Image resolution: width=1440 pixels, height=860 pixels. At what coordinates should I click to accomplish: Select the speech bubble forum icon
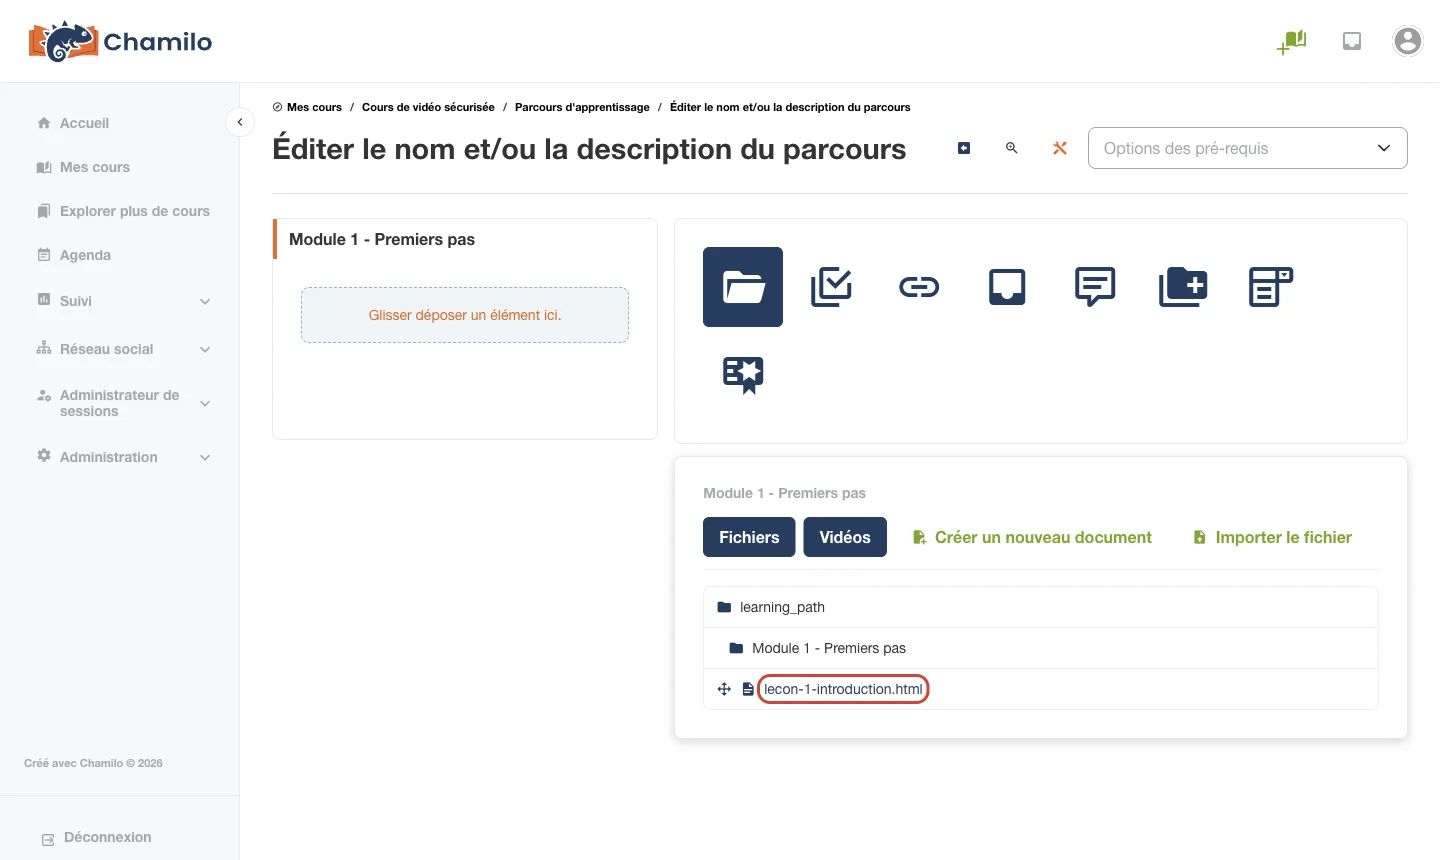1095,287
